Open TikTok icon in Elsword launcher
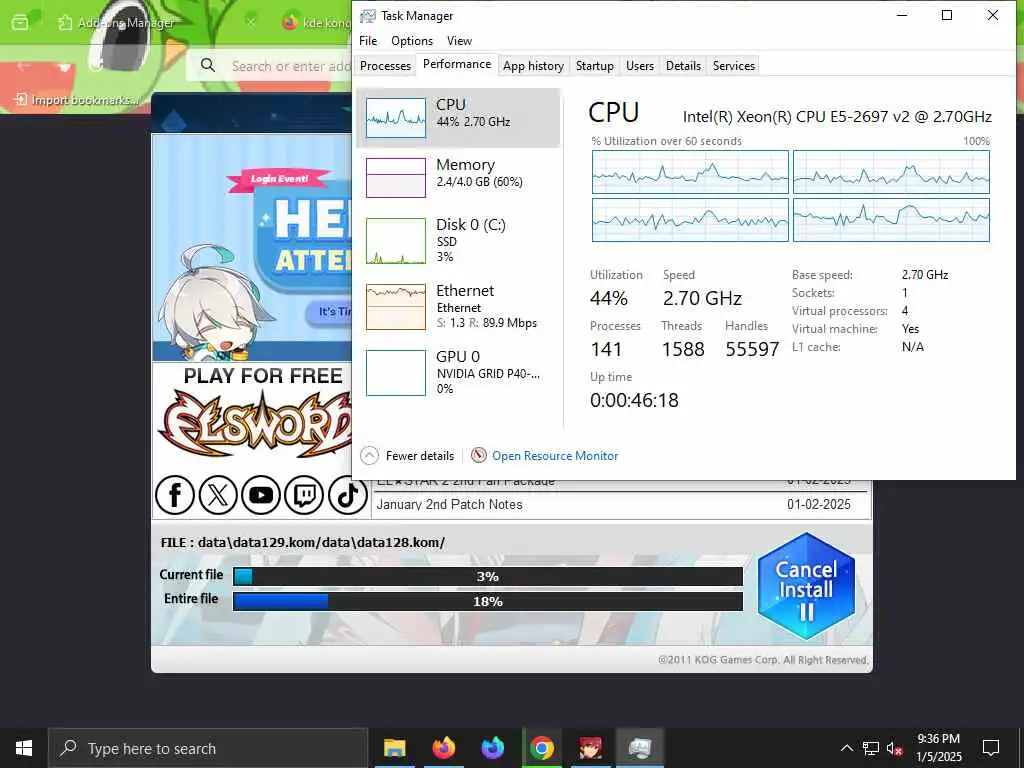The image size is (1024, 768). tap(347, 495)
